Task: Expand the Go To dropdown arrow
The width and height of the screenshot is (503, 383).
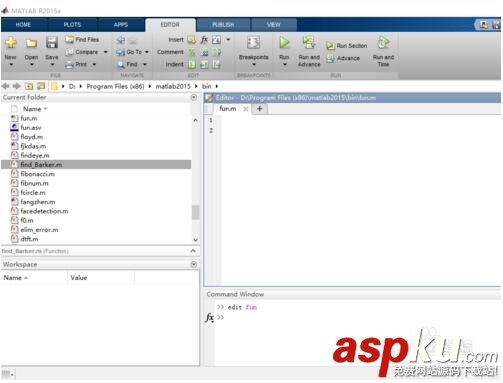Action: tap(147, 52)
